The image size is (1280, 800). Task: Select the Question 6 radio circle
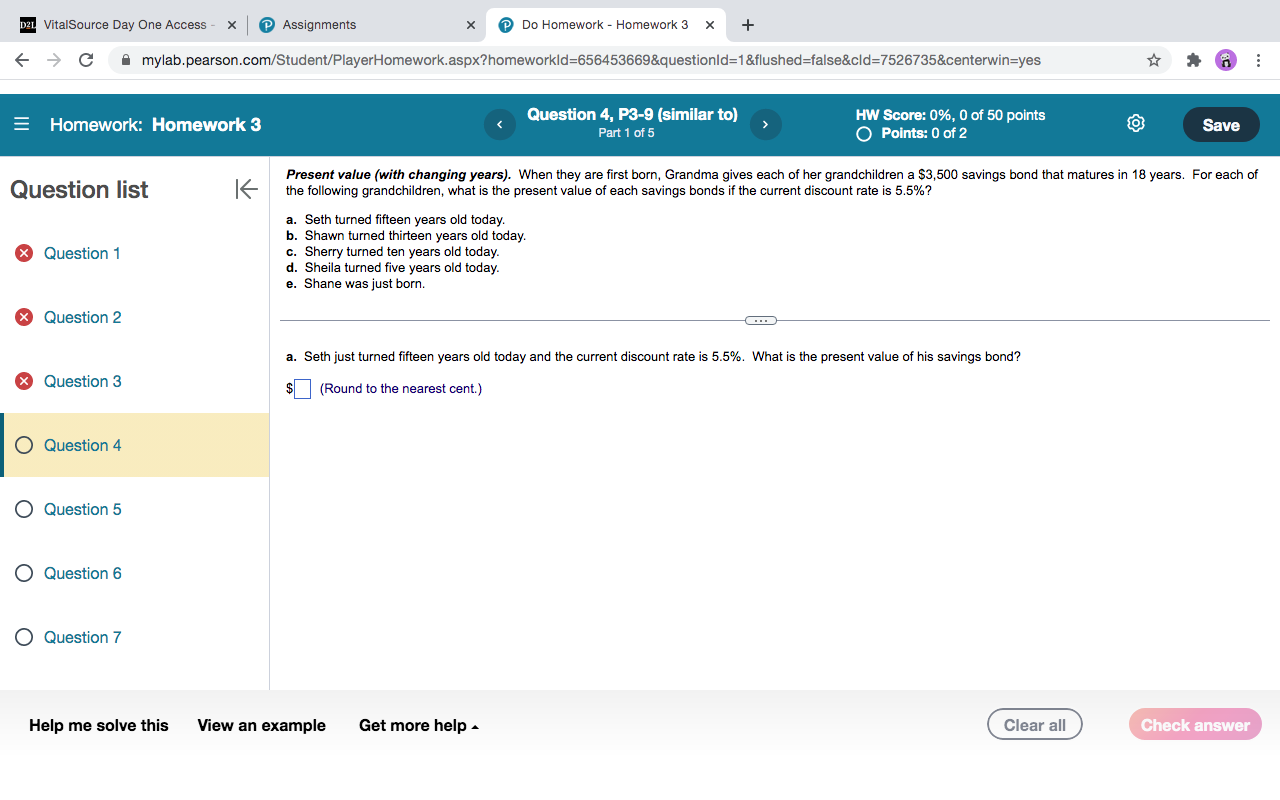pyautogui.click(x=23, y=572)
